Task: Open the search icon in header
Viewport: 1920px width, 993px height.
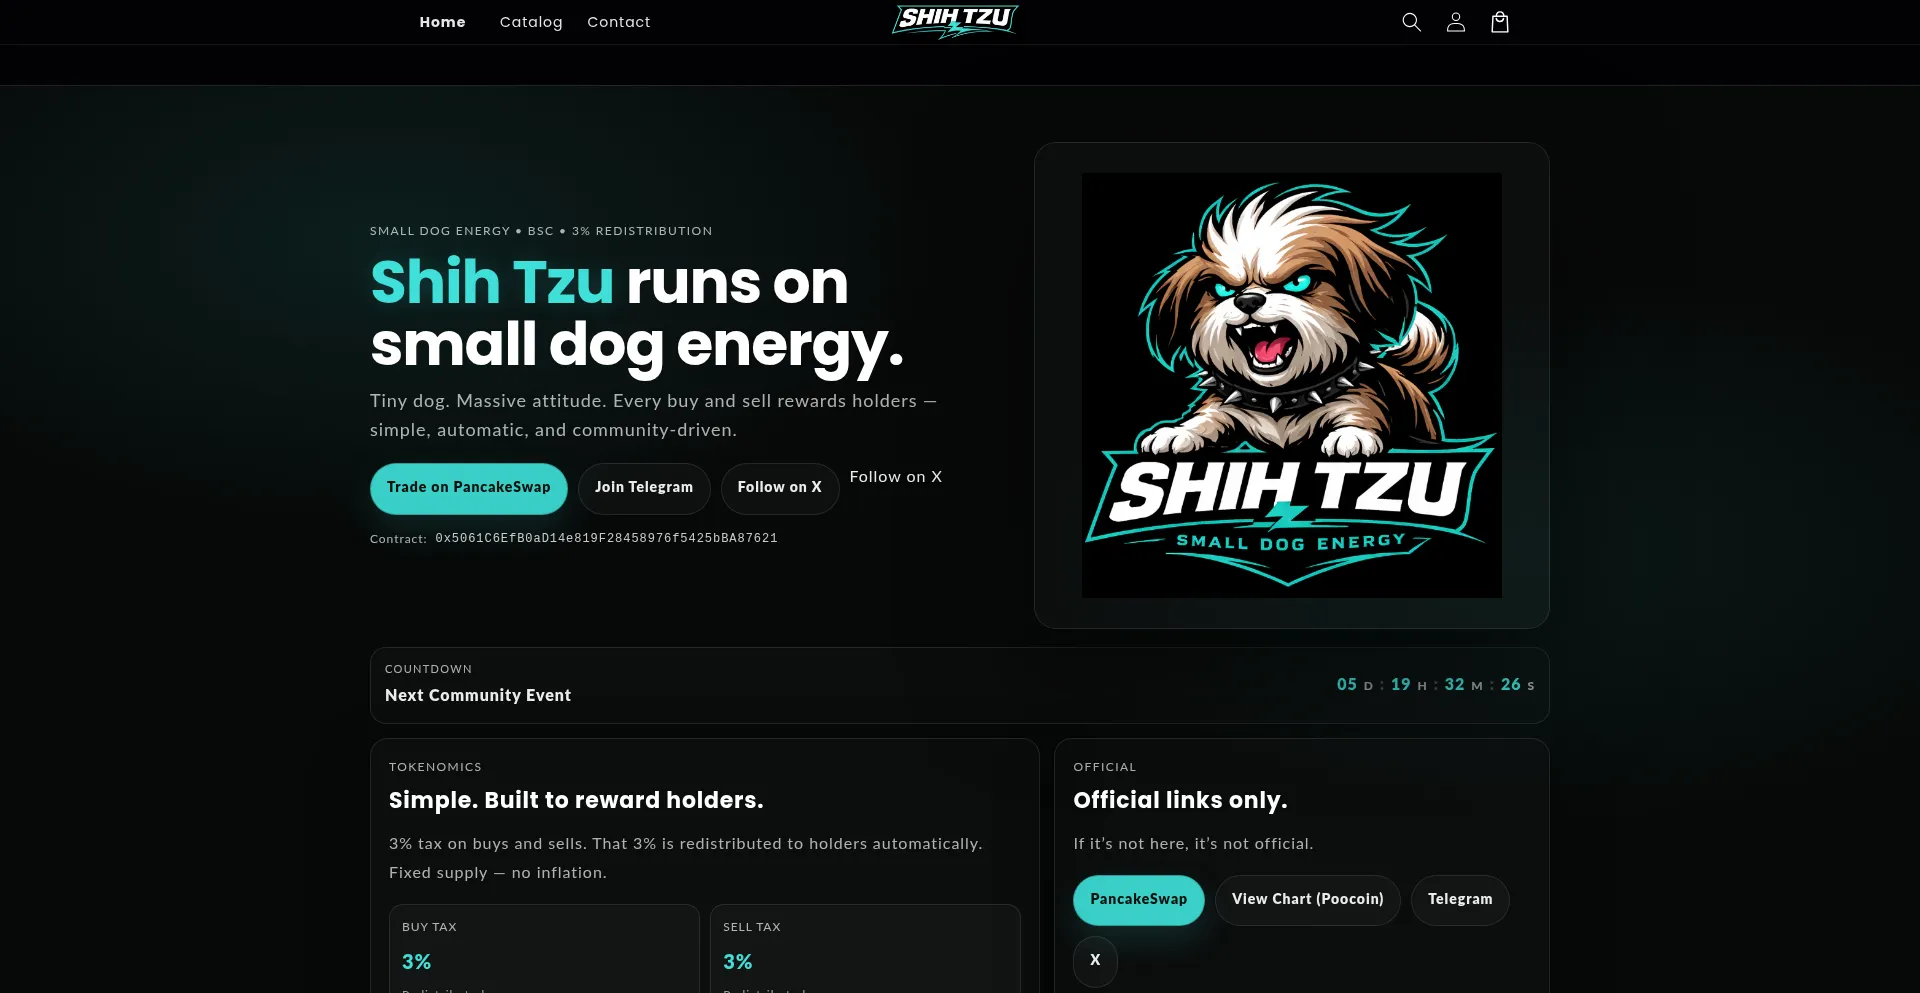Action: [x=1411, y=22]
